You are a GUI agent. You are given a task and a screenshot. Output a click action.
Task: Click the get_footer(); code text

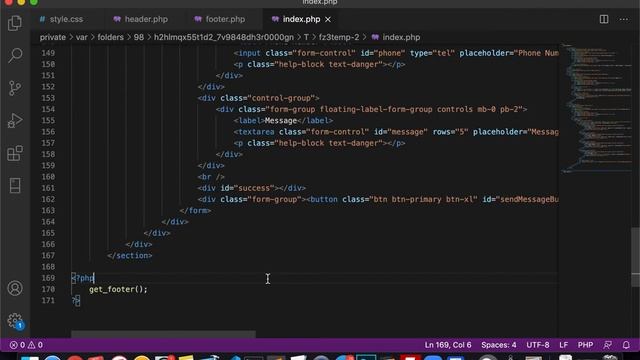(x=118, y=289)
